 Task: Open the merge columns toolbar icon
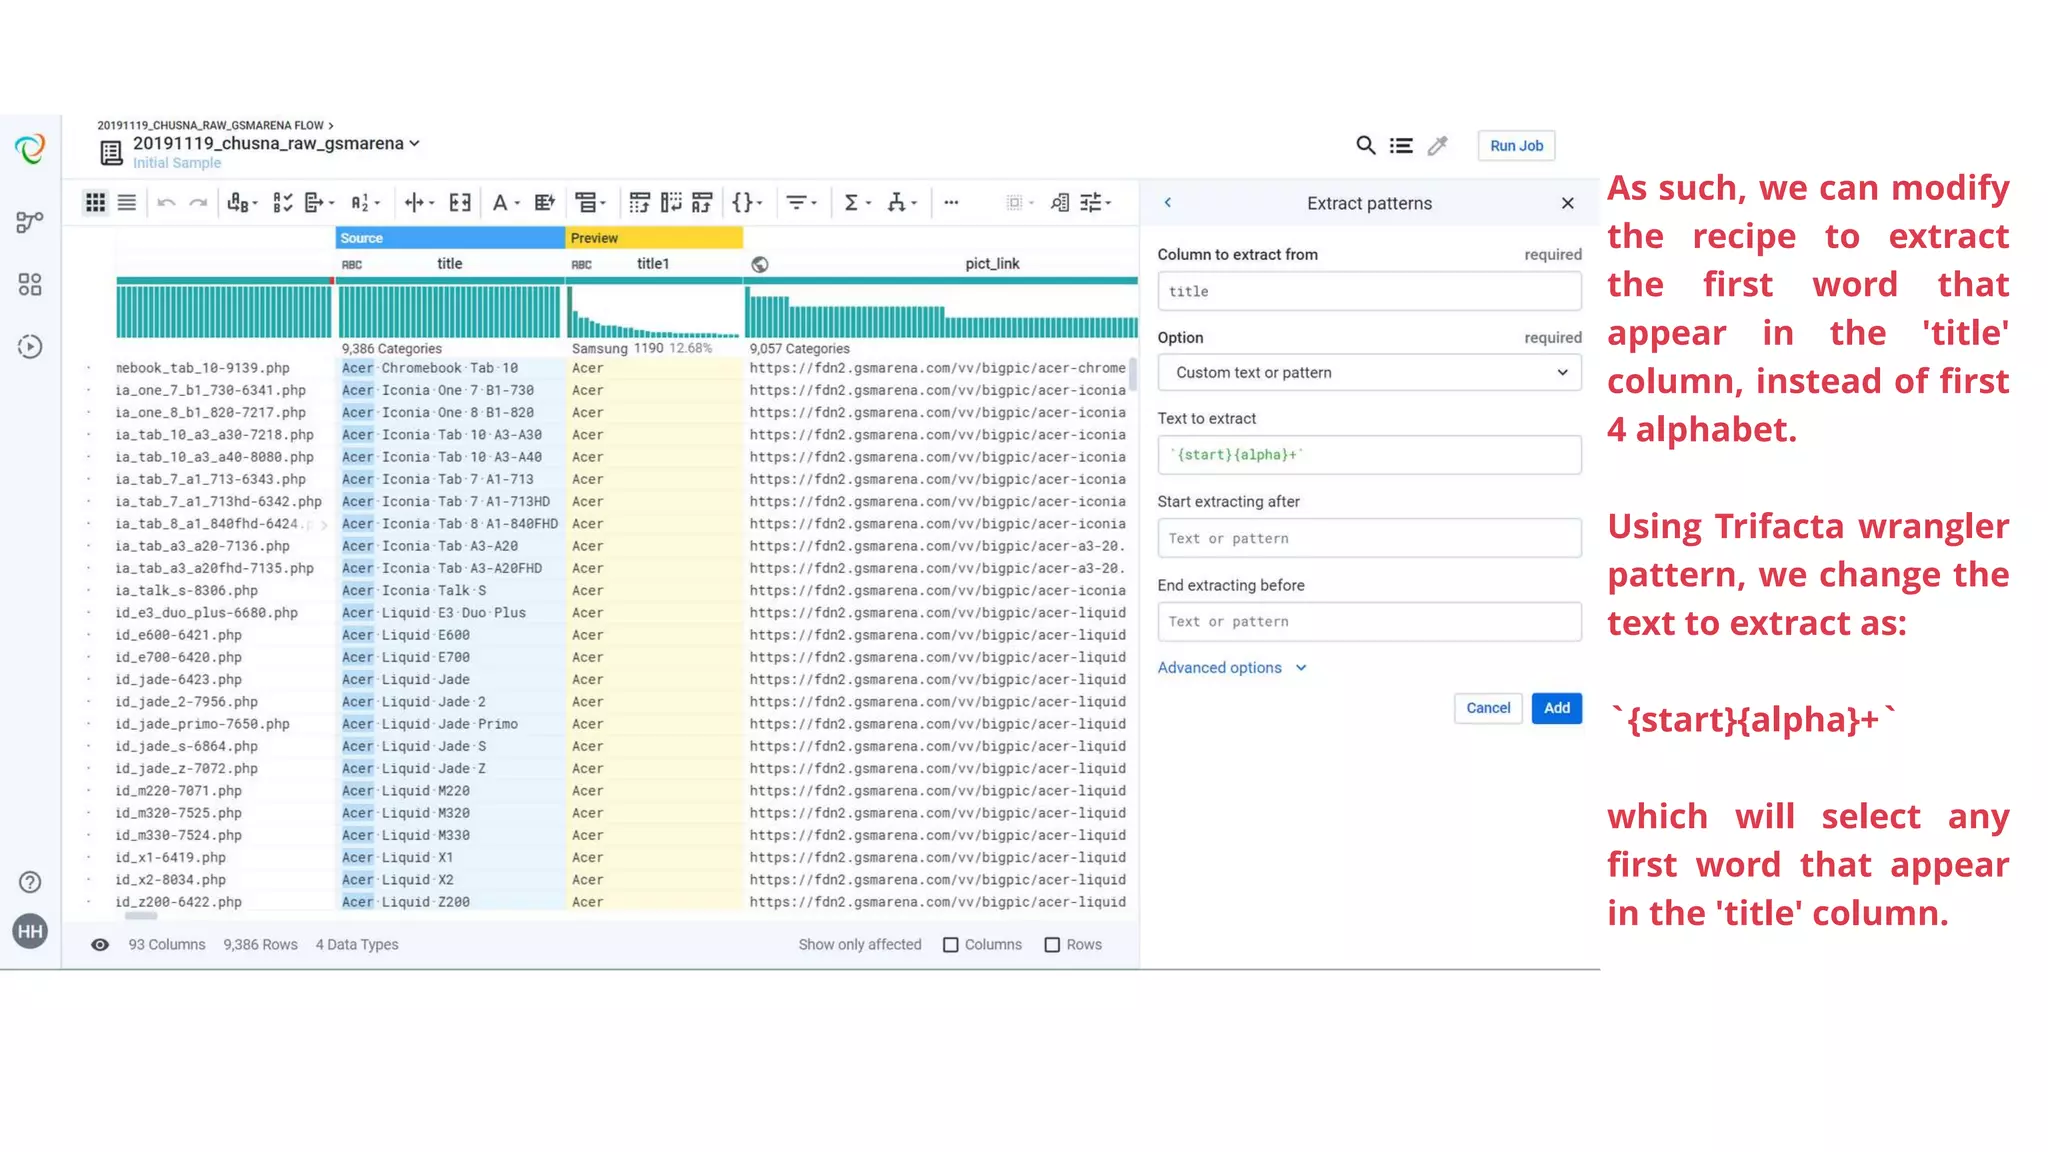(x=460, y=203)
